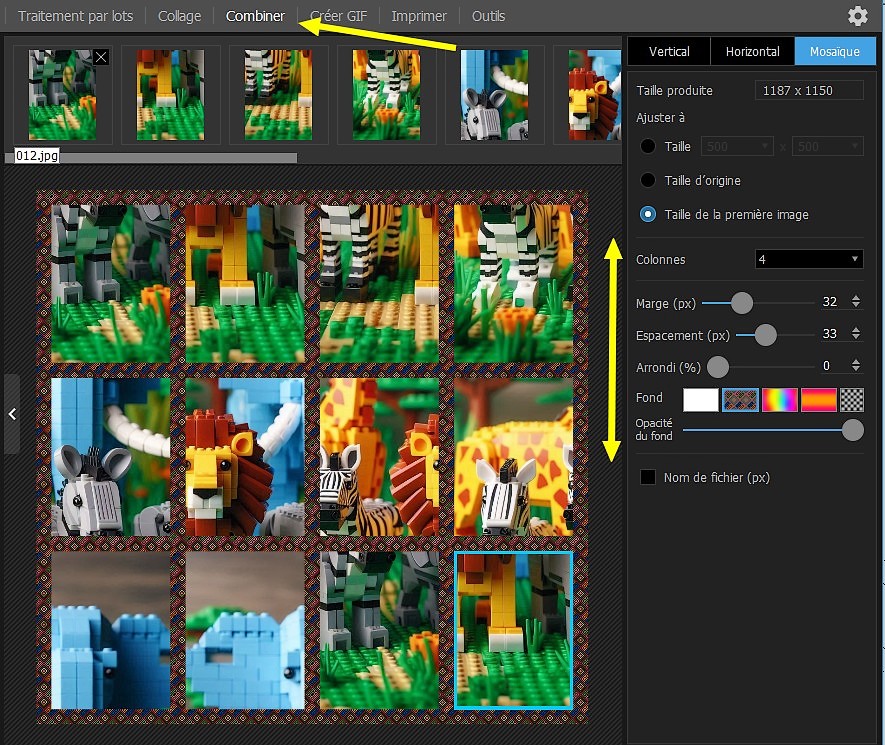885x745 pixels.
Task: Decrease Arrondi value with down arrow
Action: pyautogui.click(x=856, y=369)
